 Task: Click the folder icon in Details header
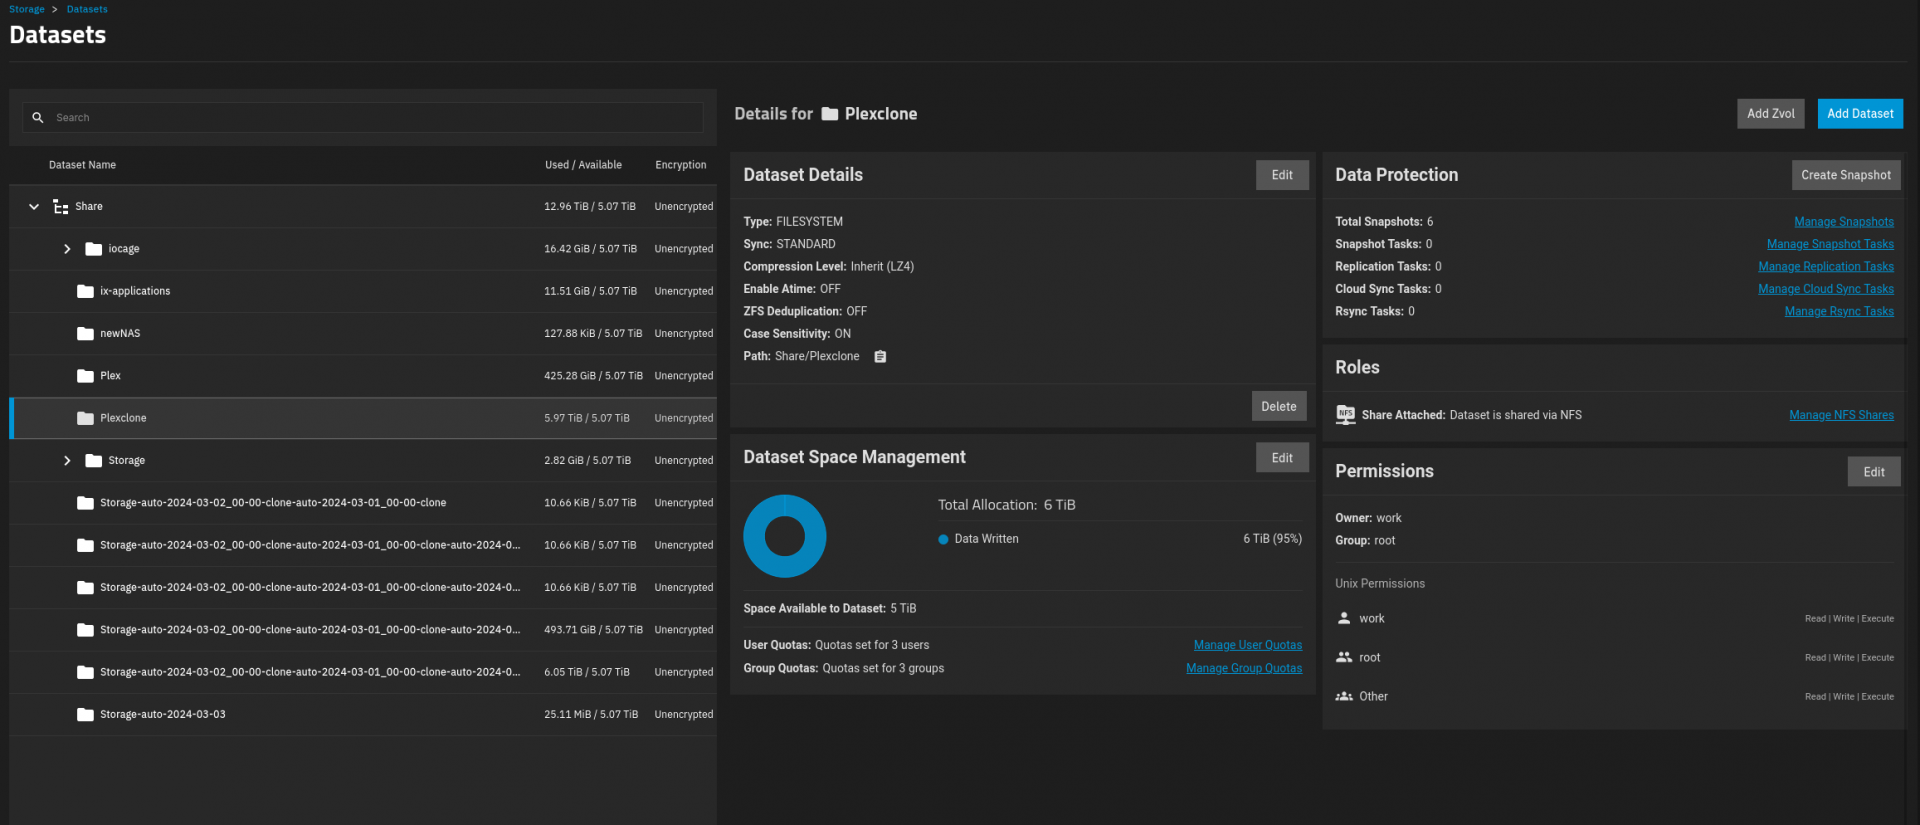tap(830, 114)
